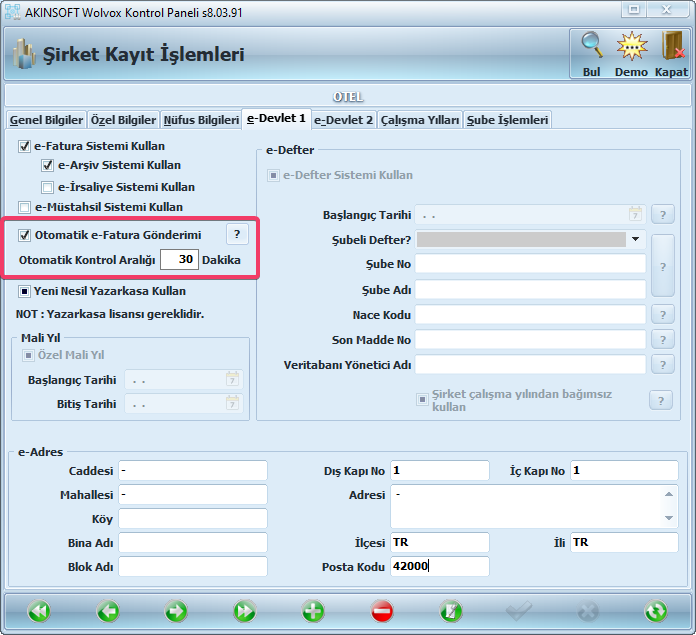Viewport: 696px width, 635px height.
Task: Click the Son Madde No field
Action: (x=530, y=339)
